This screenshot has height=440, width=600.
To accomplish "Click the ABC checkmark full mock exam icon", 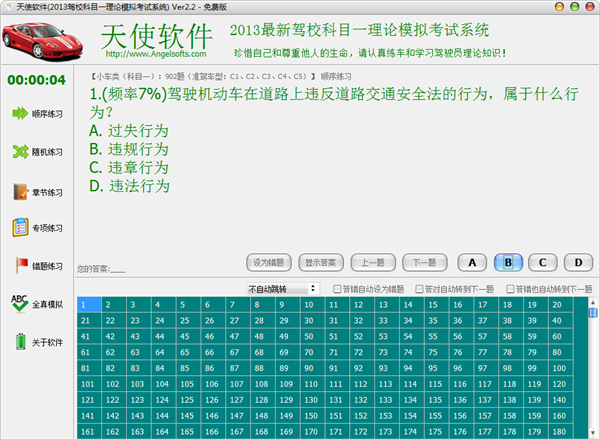I will 19,304.
